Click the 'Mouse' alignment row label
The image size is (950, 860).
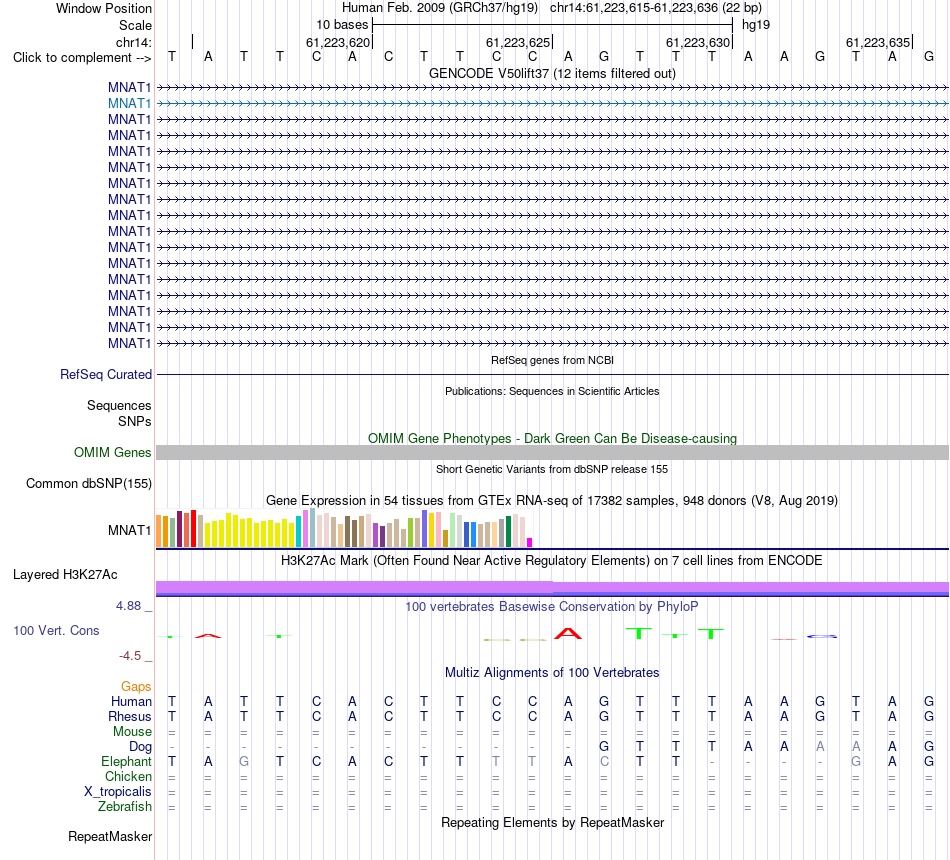click(x=133, y=732)
